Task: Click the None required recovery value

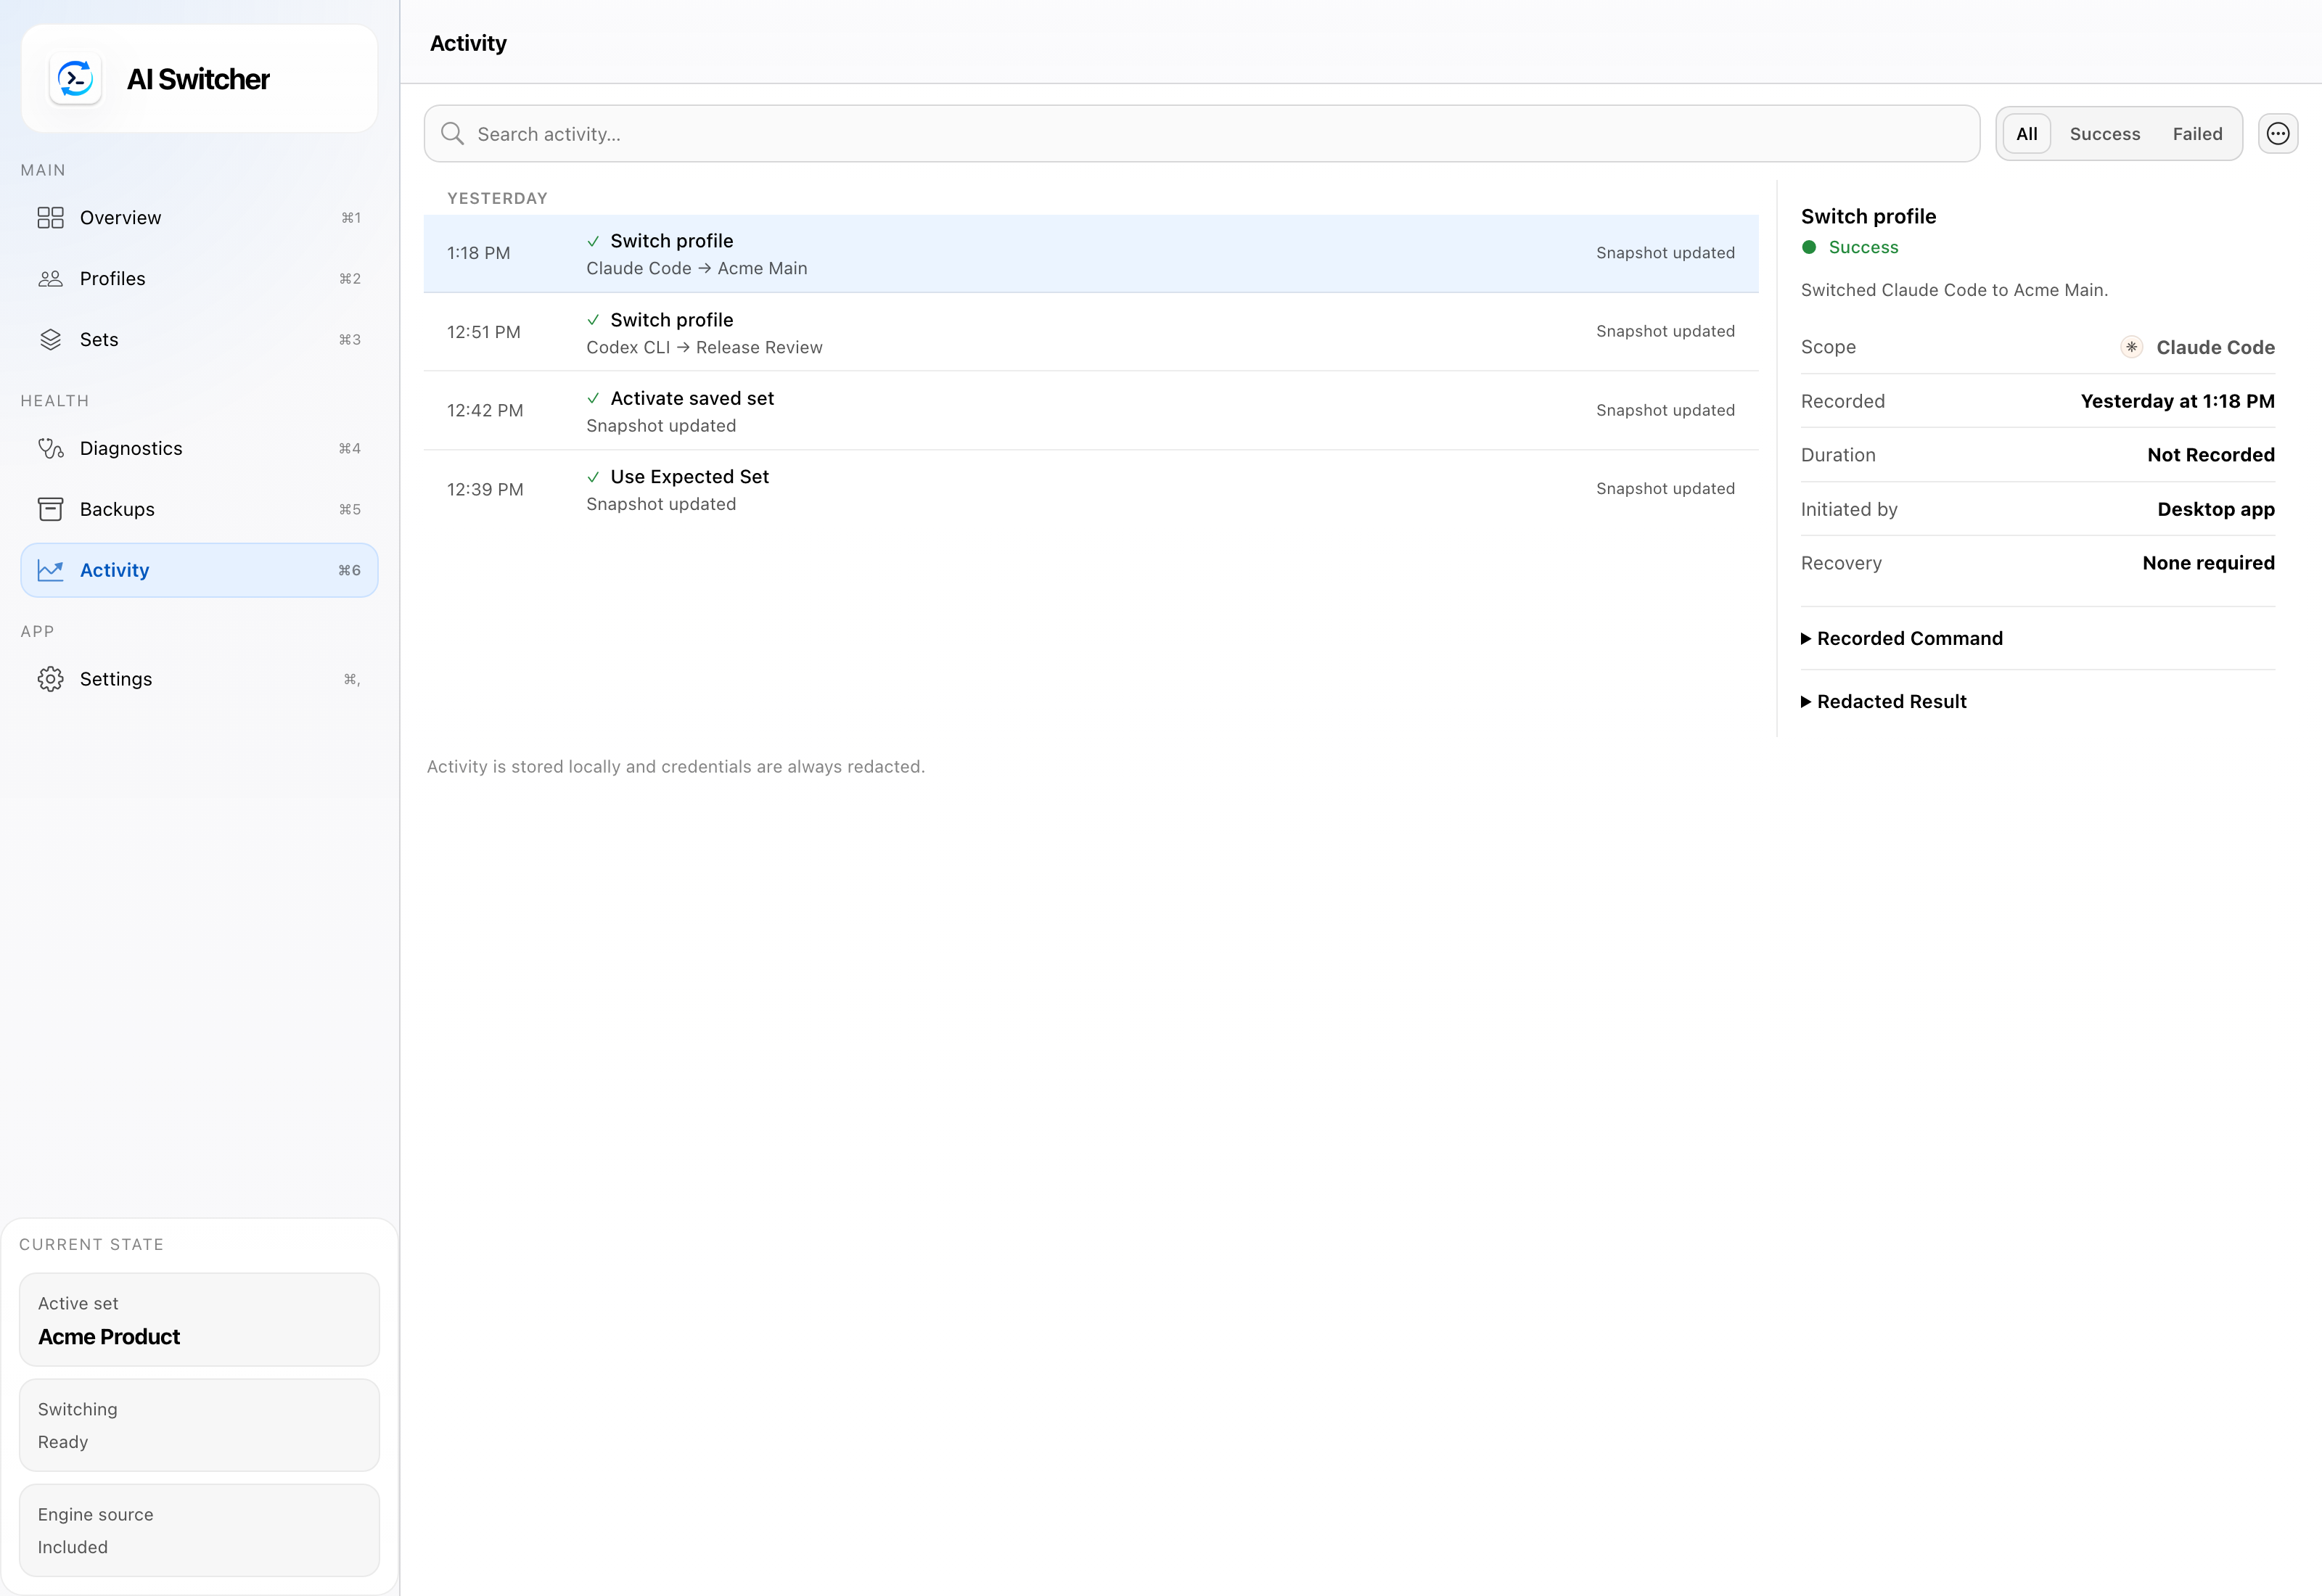Action: point(2208,563)
